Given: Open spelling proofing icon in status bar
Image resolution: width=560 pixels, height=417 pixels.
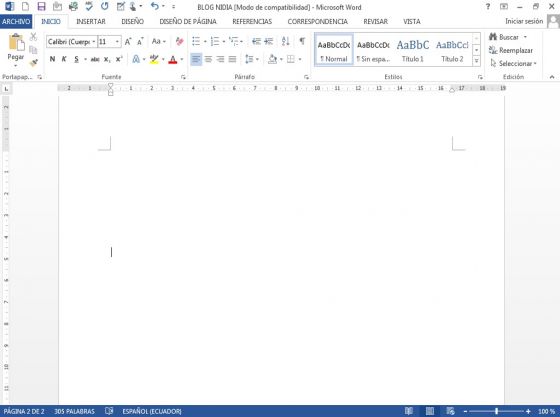Looking at the screenshot, I should tap(109, 411).
